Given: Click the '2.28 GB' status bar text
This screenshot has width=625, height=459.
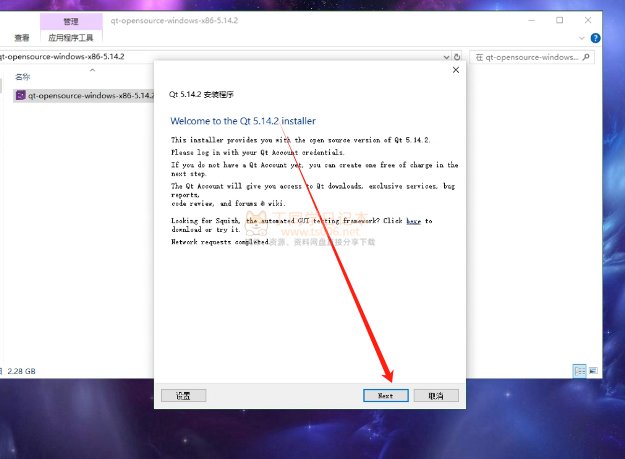Looking at the screenshot, I should click(x=22, y=371).
